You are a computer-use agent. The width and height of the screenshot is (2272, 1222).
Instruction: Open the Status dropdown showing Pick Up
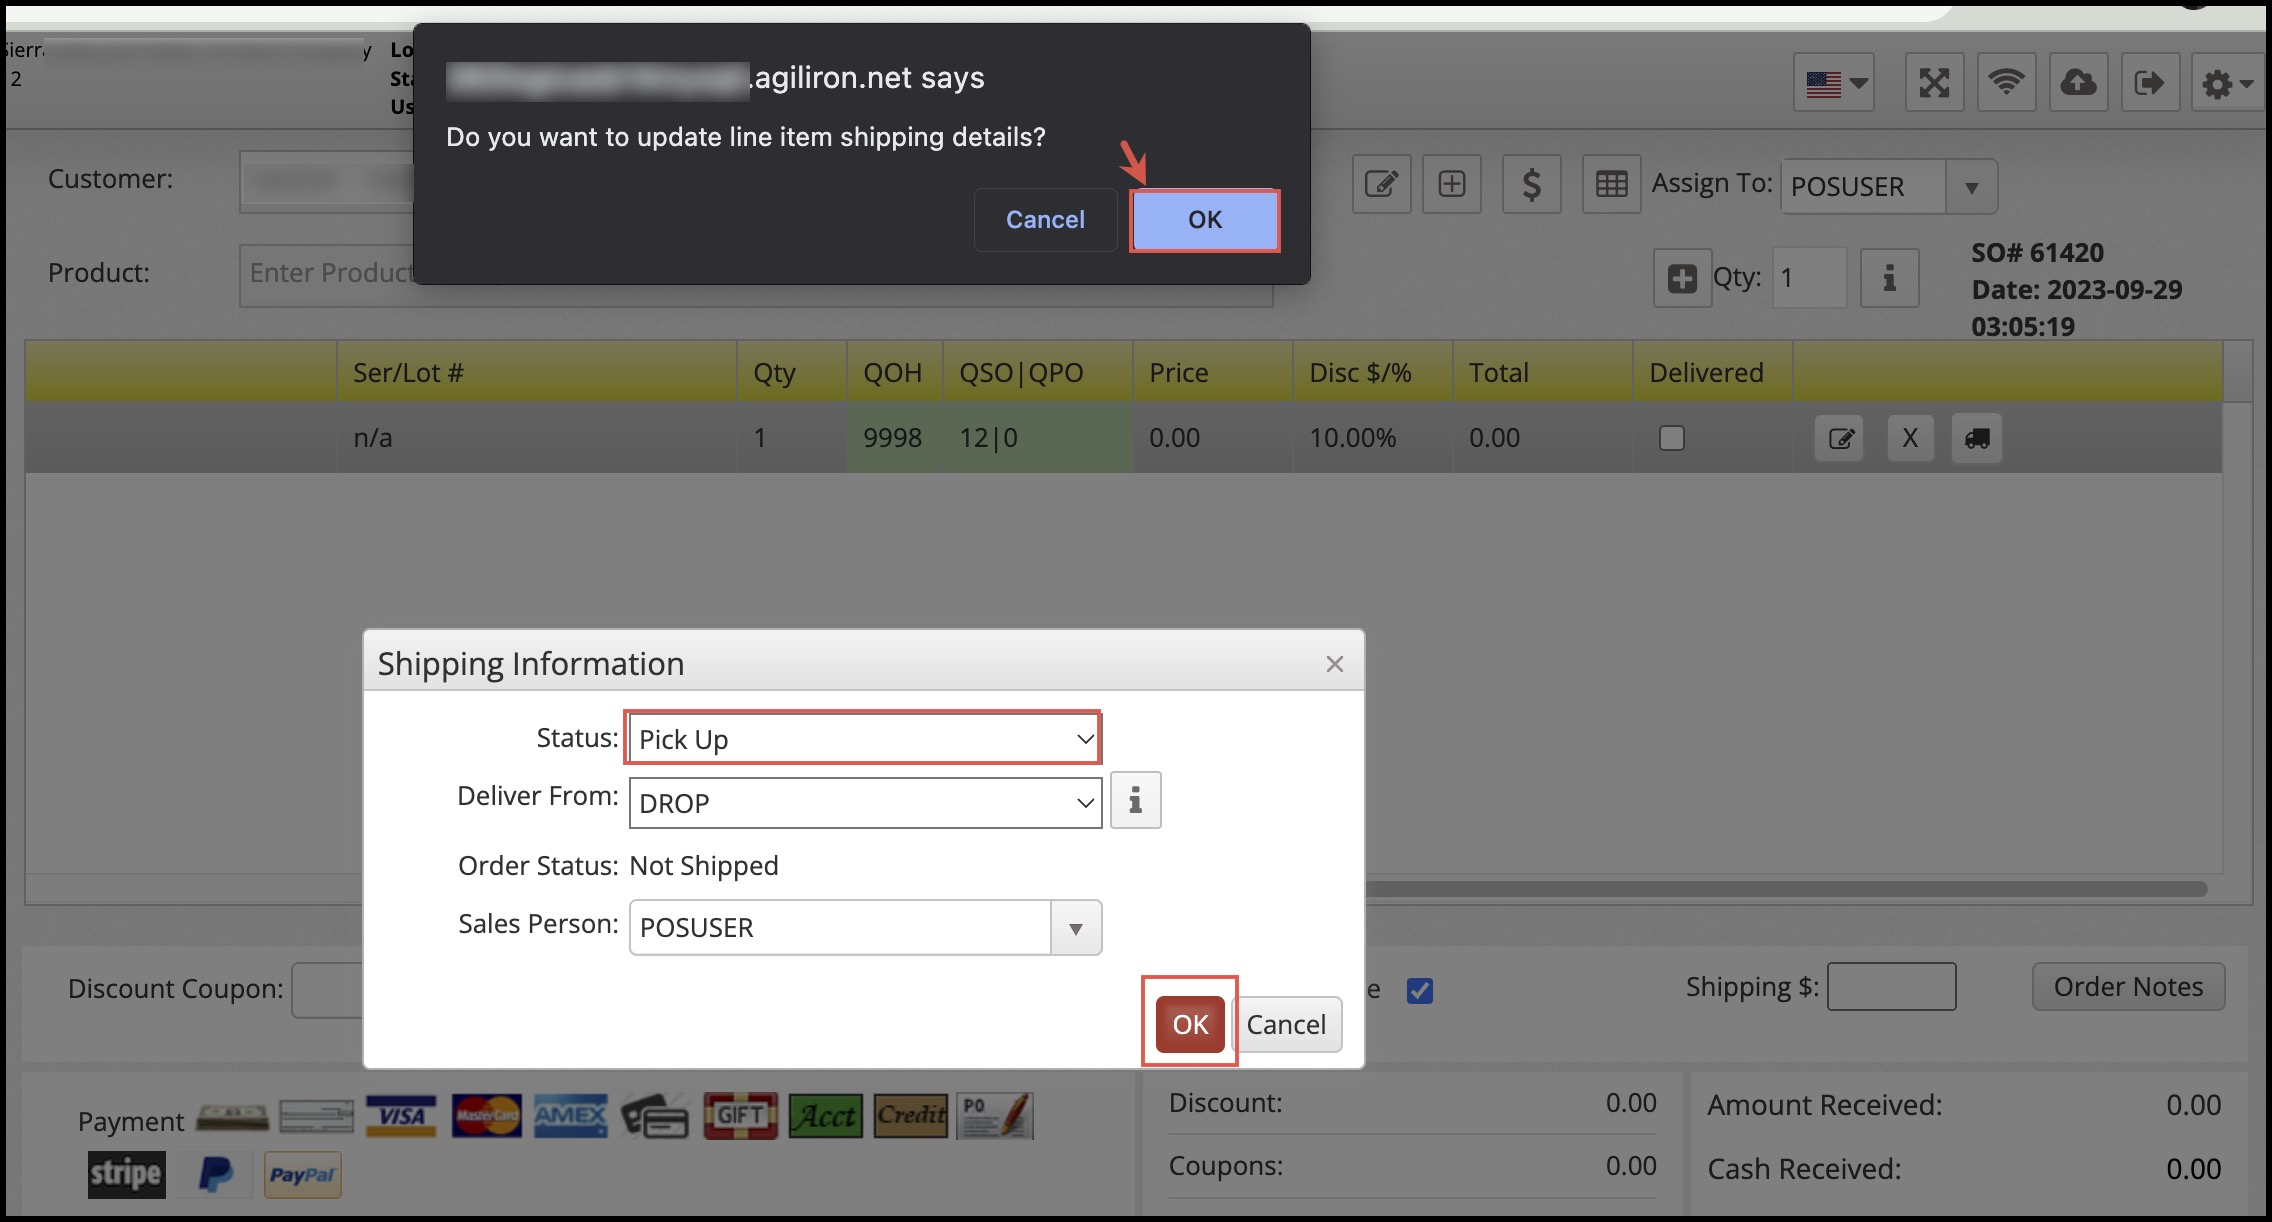point(863,739)
